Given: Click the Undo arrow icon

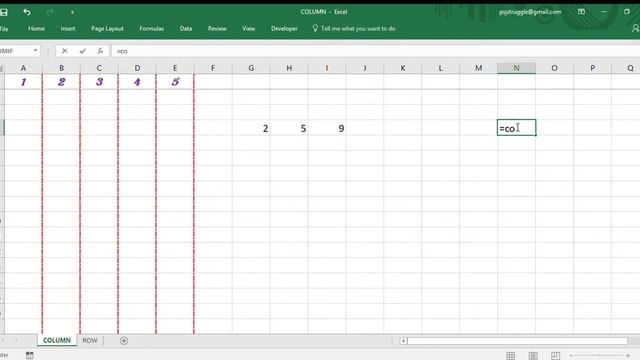Looking at the screenshot, I should tap(27, 12).
